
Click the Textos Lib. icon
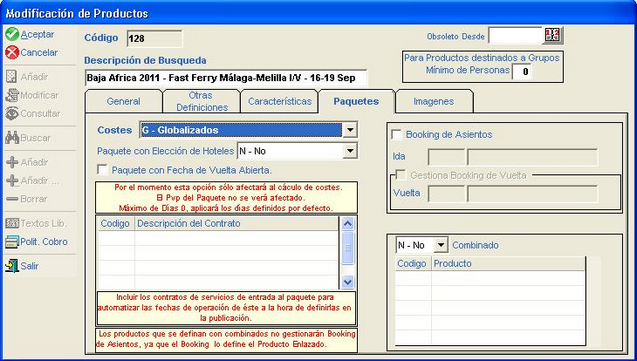click(x=12, y=223)
